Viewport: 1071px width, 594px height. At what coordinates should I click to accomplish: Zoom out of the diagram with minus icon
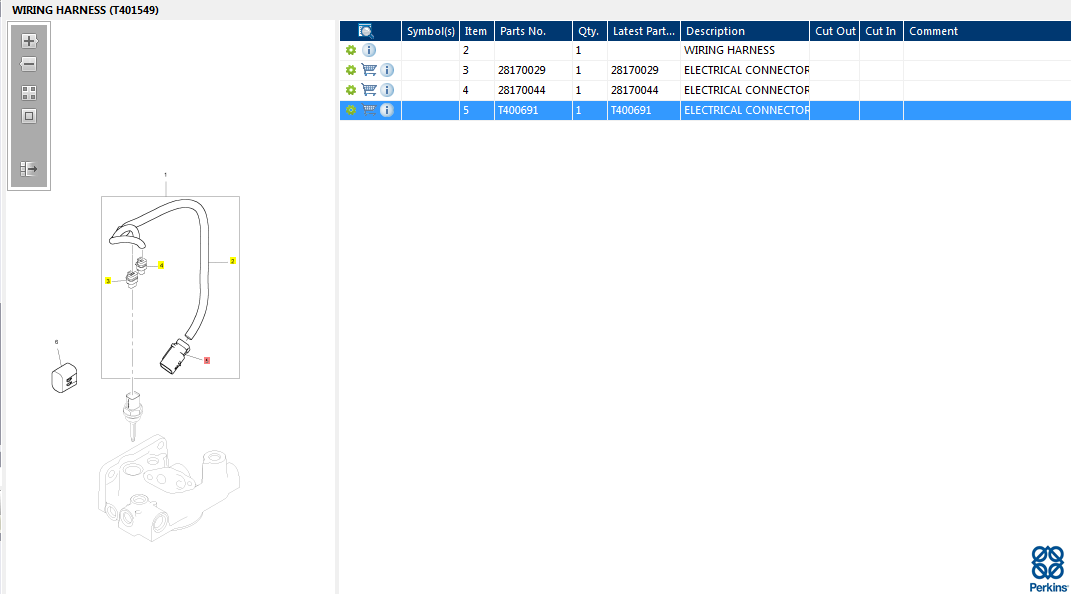tap(29, 64)
